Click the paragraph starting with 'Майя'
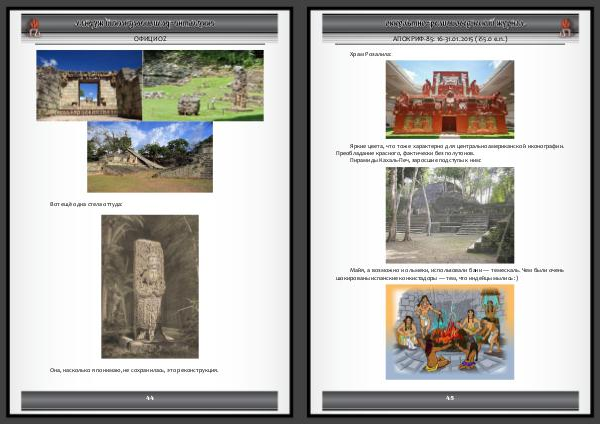The height and width of the screenshot is (424, 600). tap(449, 274)
